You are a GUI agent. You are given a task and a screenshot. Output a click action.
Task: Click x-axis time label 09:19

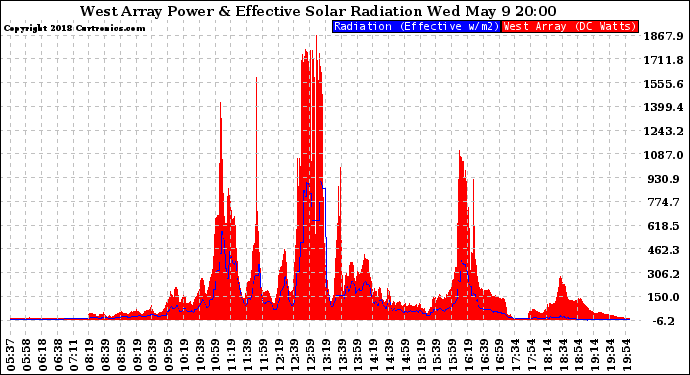137,355
